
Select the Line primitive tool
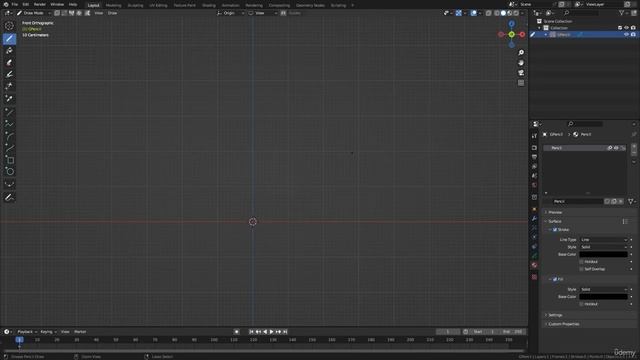[x=9, y=112]
